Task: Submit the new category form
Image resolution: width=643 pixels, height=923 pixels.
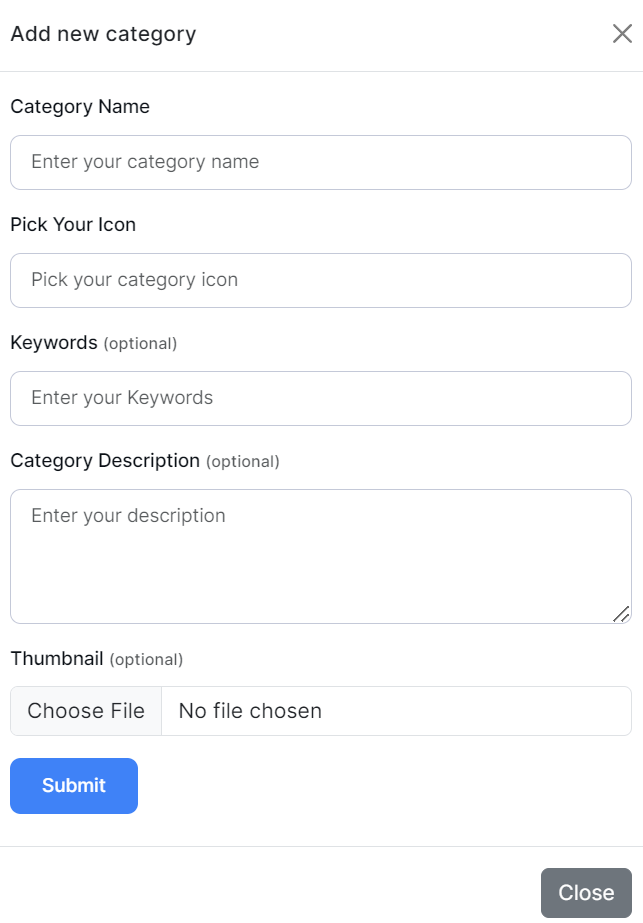Action: tap(74, 786)
